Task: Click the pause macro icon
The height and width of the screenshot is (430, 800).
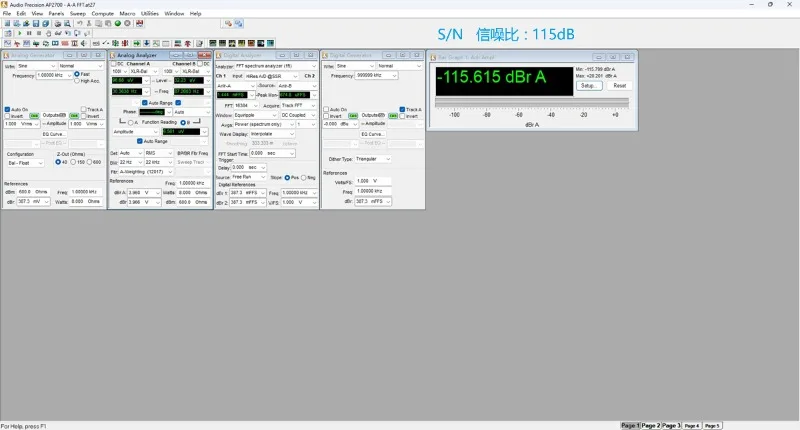Action: [x=29, y=33]
